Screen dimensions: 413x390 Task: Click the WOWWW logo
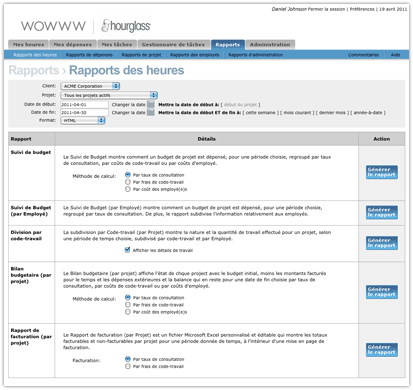coord(53,26)
